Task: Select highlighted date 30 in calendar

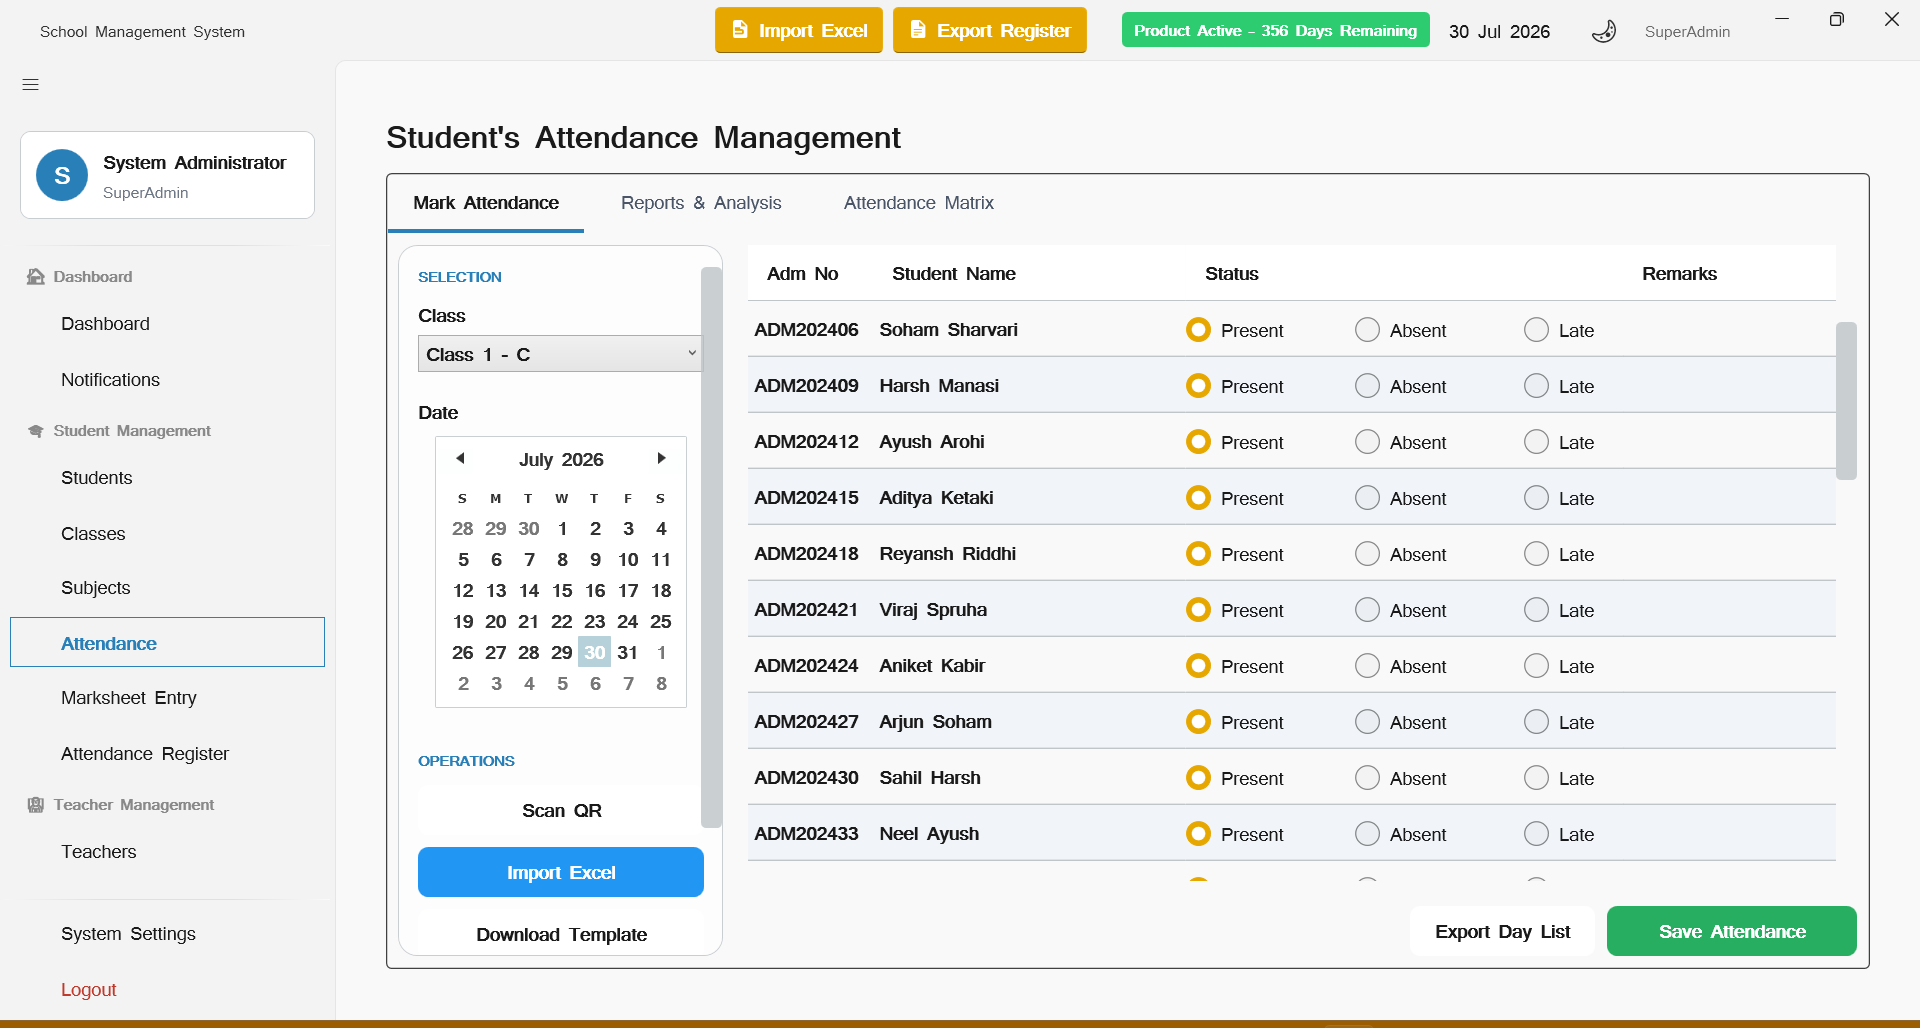Action: point(594,652)
